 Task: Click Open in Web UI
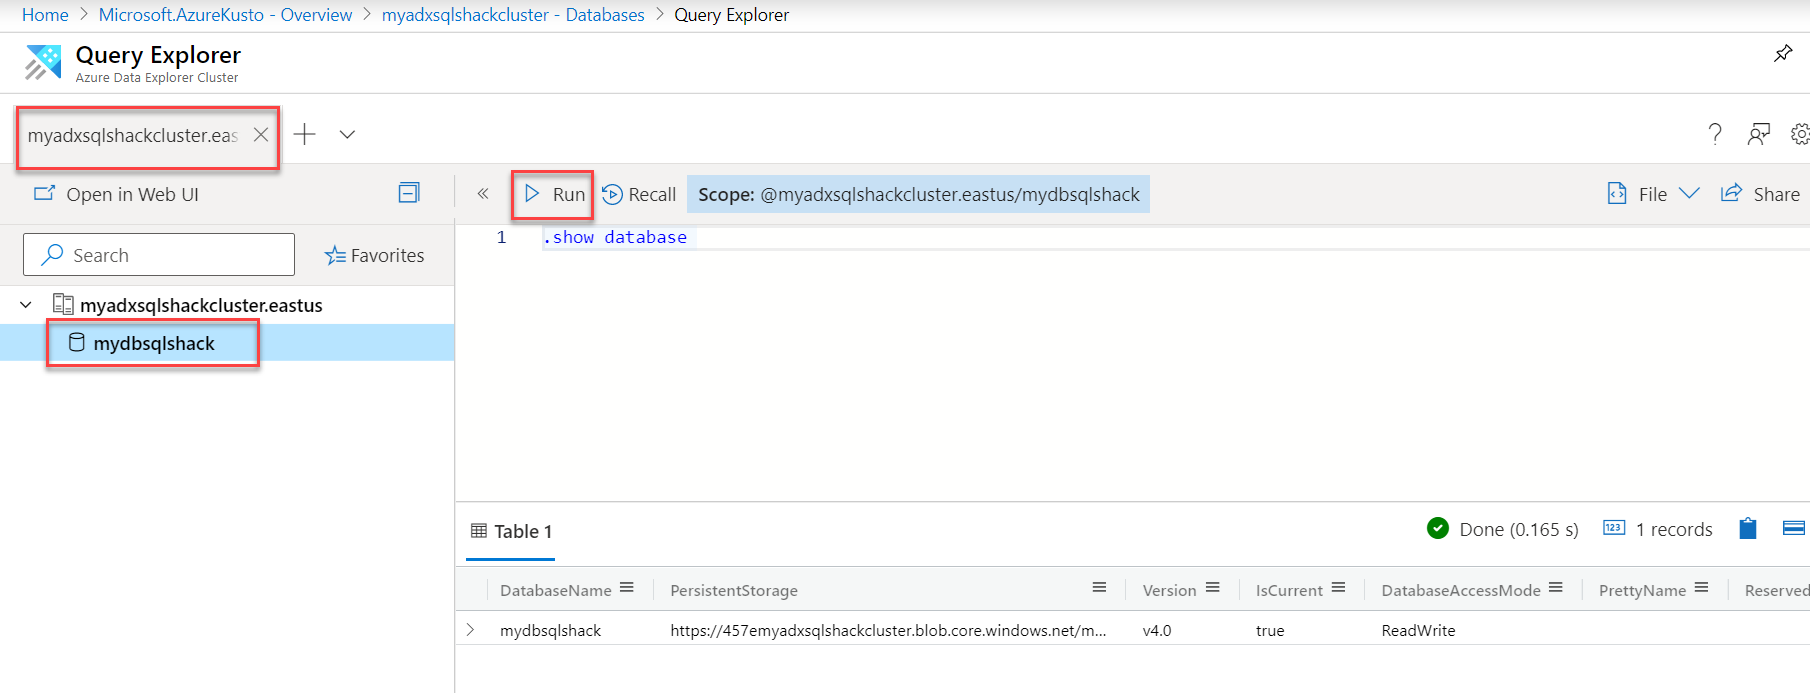coord(116,194)
